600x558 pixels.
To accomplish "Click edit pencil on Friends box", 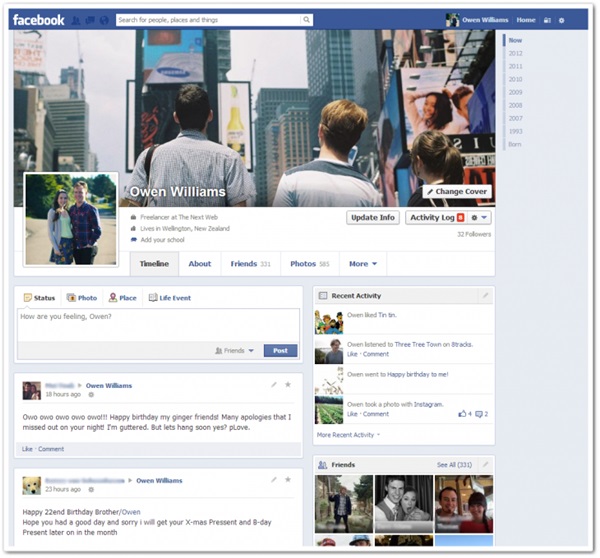I will click(x=485, y=465).
